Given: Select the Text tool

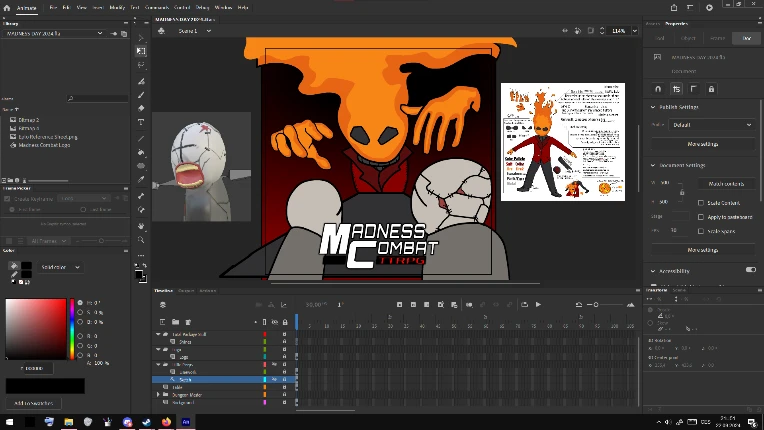Looking at the screenshot, I should tap(141, 122).
